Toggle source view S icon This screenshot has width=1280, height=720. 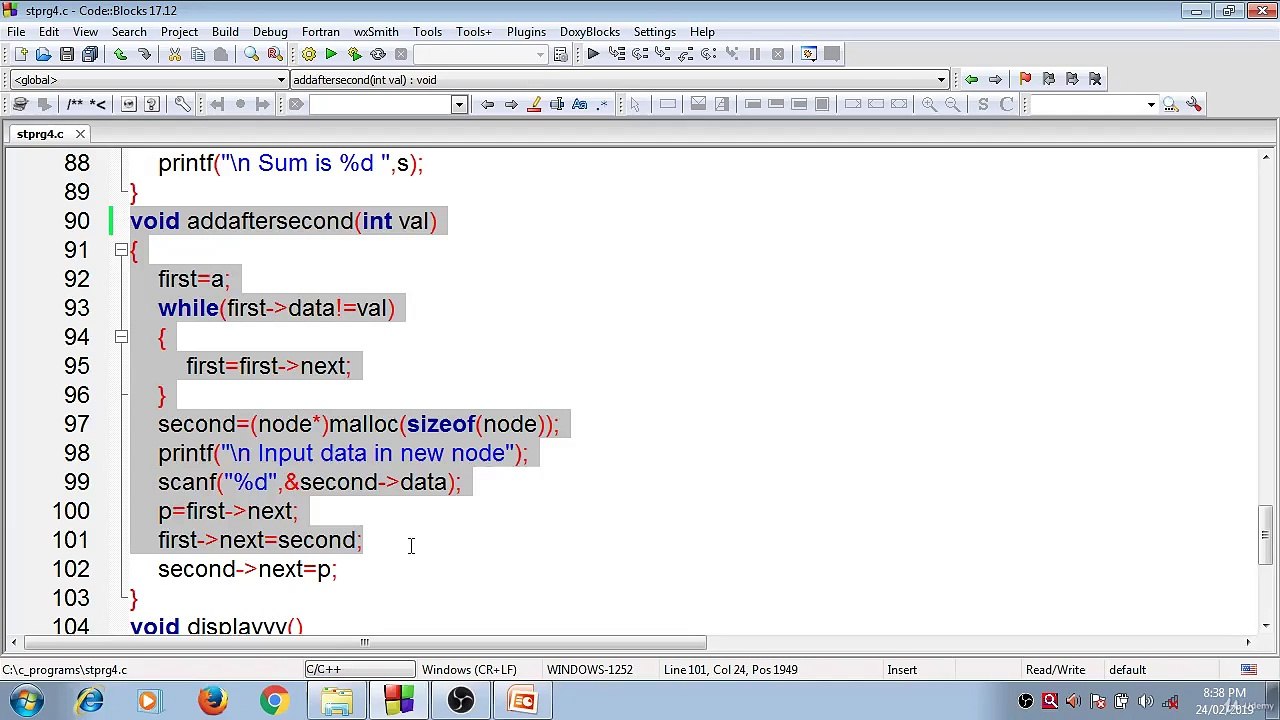pos(983,104)
